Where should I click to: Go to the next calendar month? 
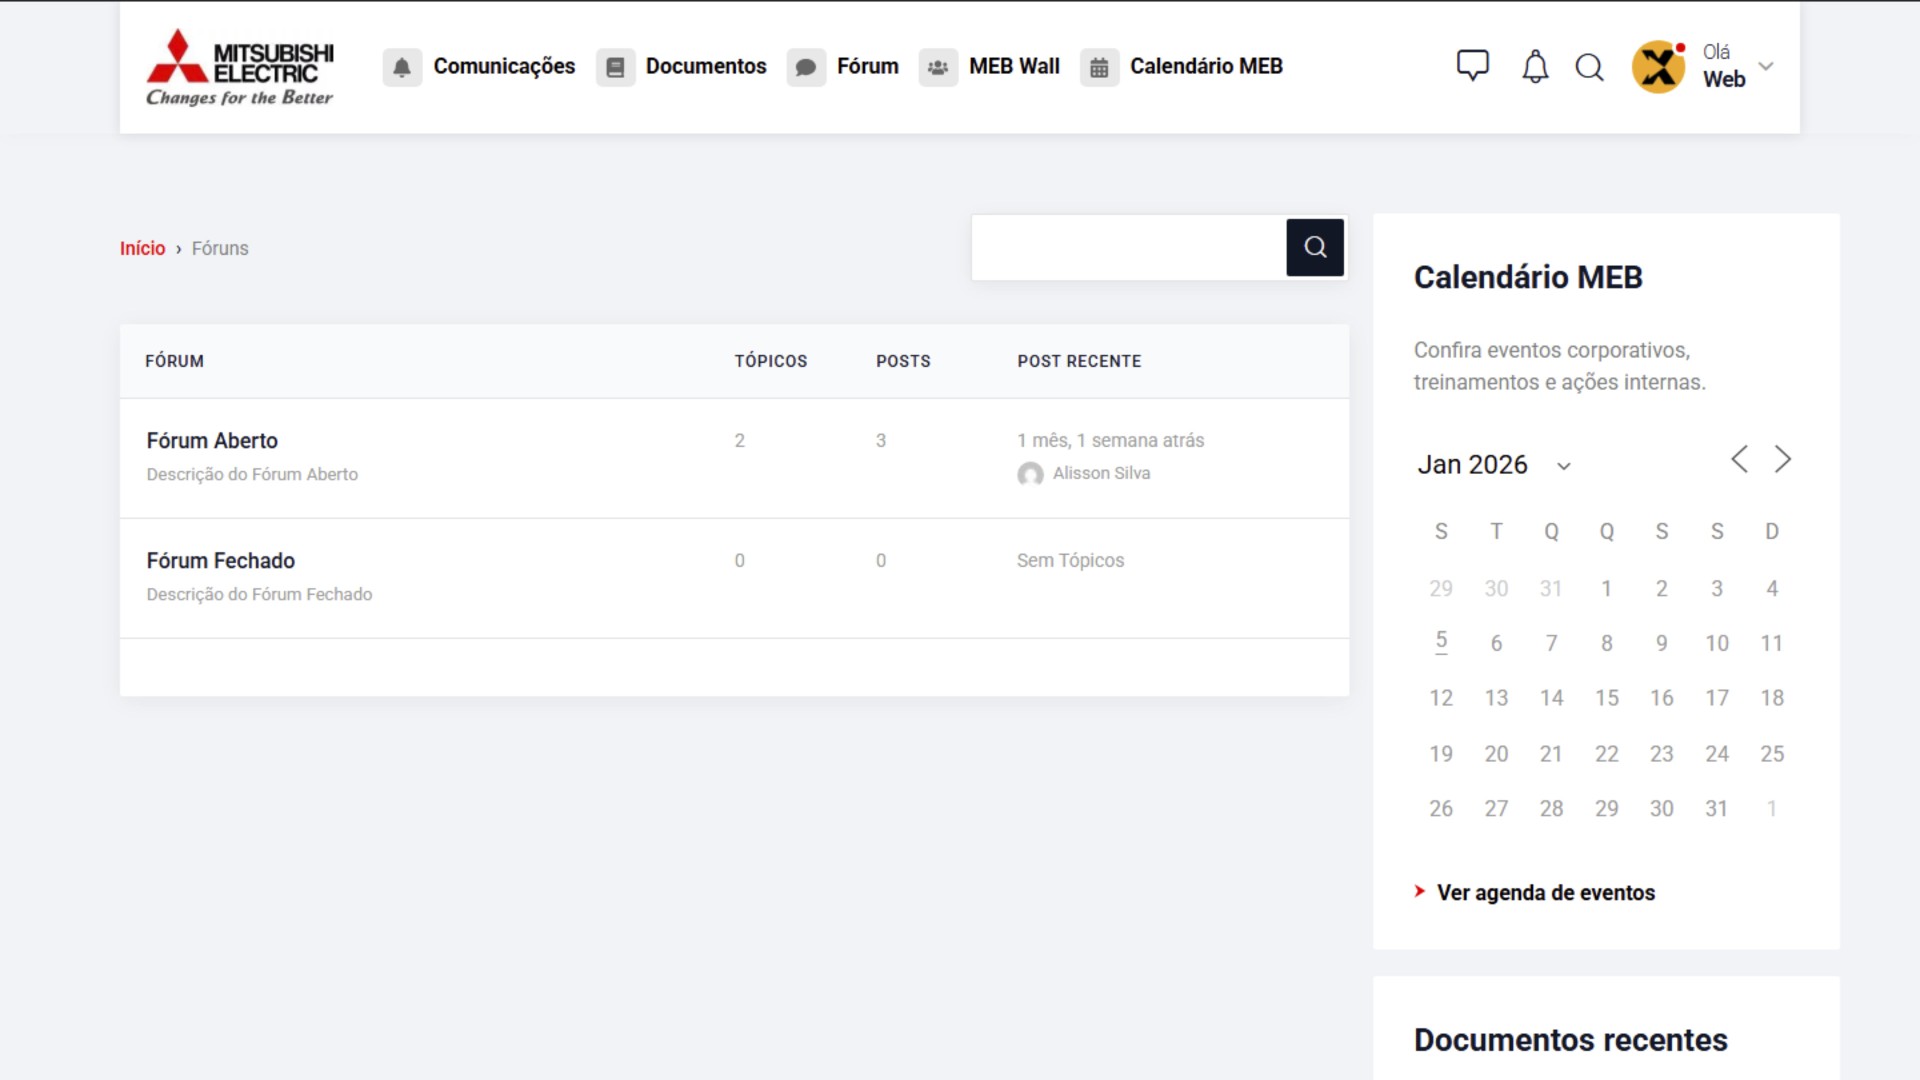click(1782, 459)
